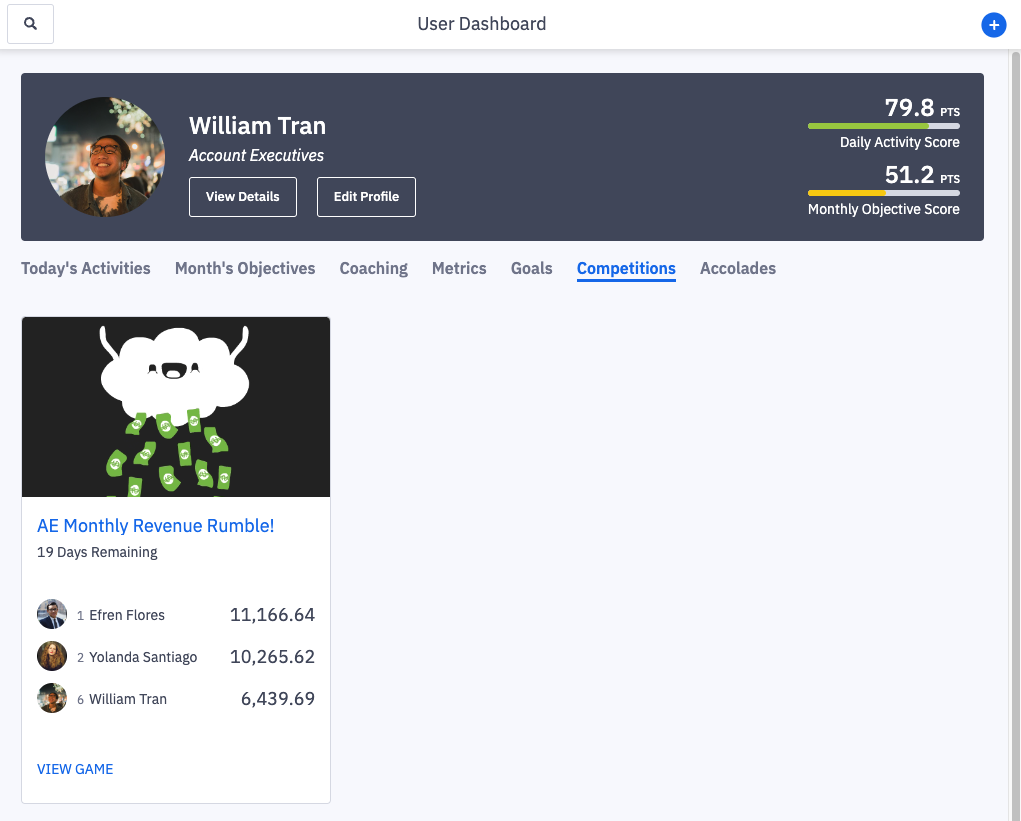Click the Monthly Objective Score label
The width and height of the screenshot is (1021, 821).
[884, 210]
